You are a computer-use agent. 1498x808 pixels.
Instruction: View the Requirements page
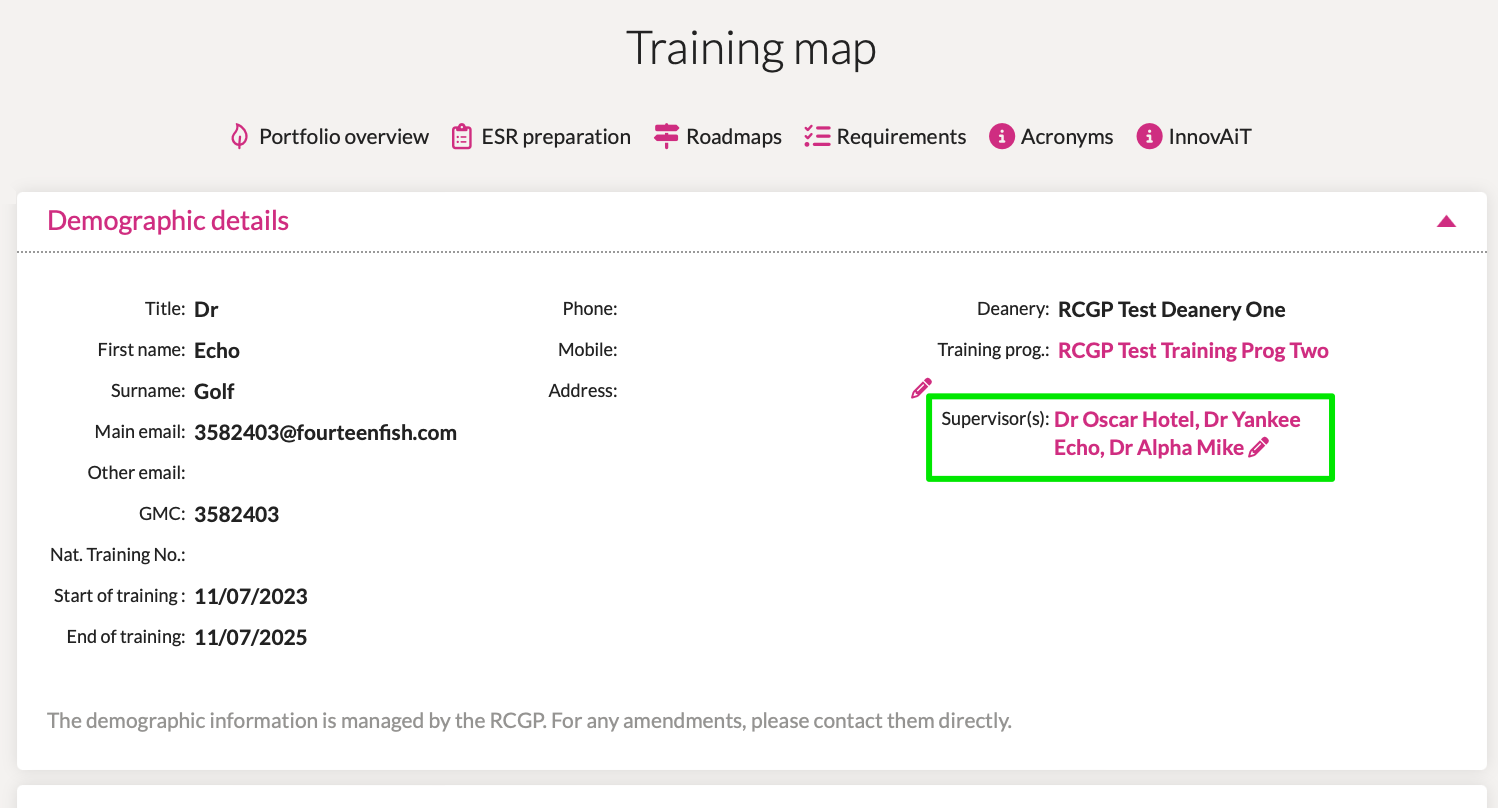[901, 137]
